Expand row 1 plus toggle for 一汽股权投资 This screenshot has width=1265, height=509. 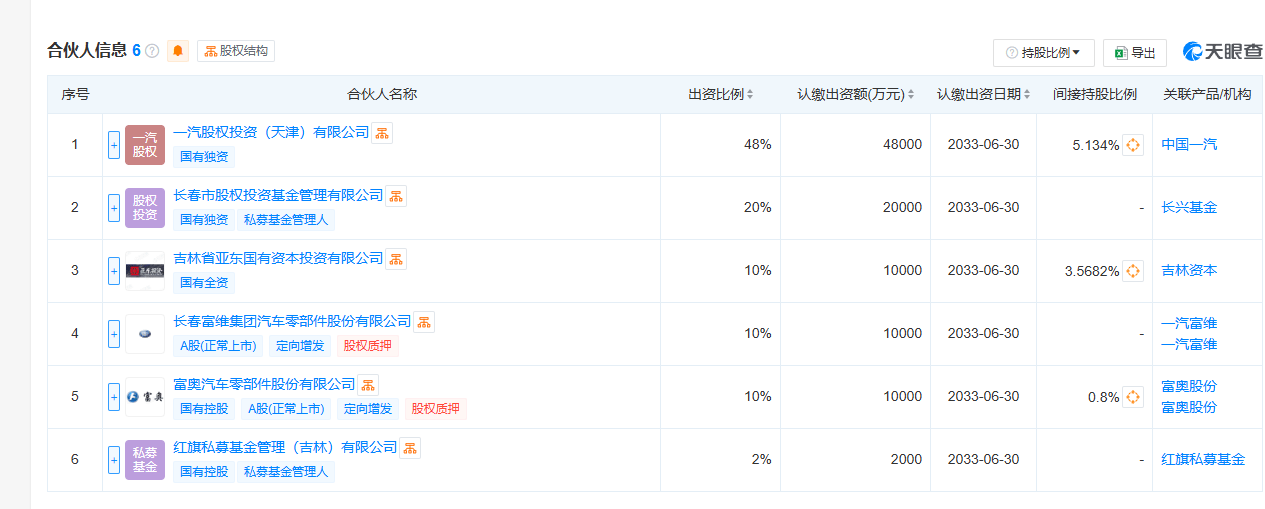coord(114,145)
